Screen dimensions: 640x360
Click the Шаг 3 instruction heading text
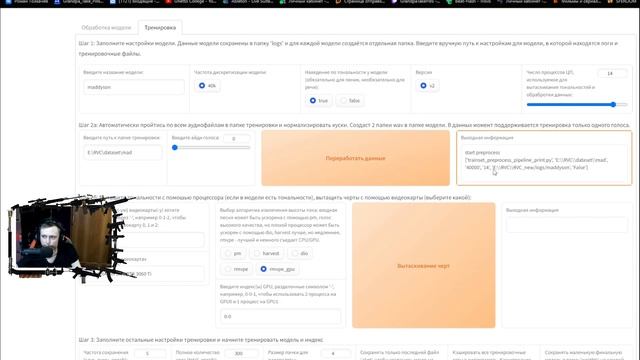click(201, 340)
